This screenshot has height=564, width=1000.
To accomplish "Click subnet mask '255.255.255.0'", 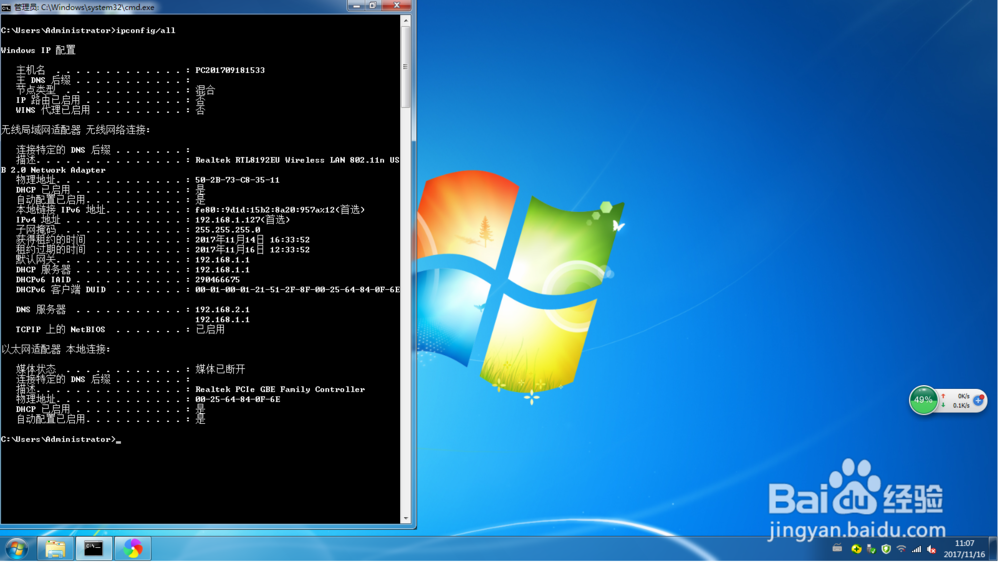I will click(228, 230).
